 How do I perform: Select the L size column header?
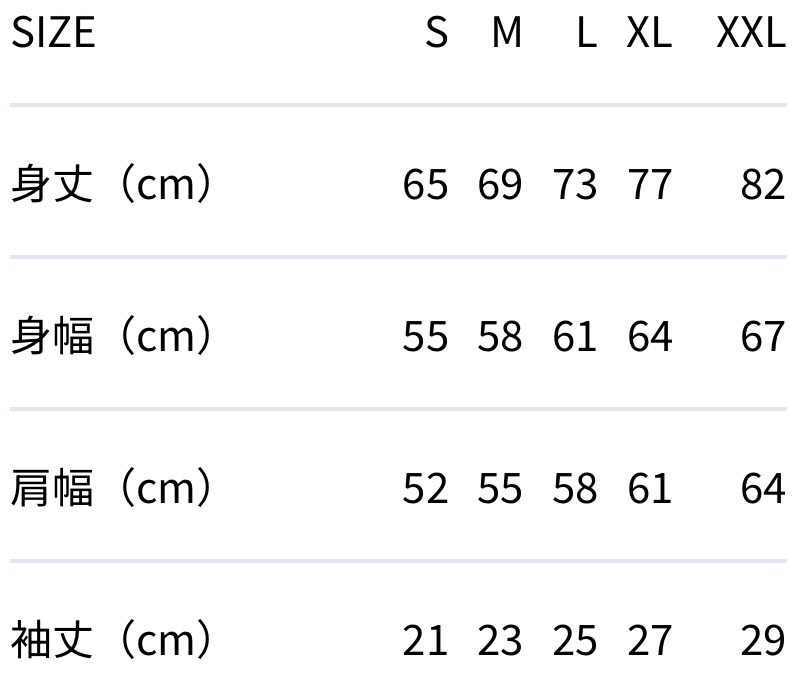click(x=586, y=33)
